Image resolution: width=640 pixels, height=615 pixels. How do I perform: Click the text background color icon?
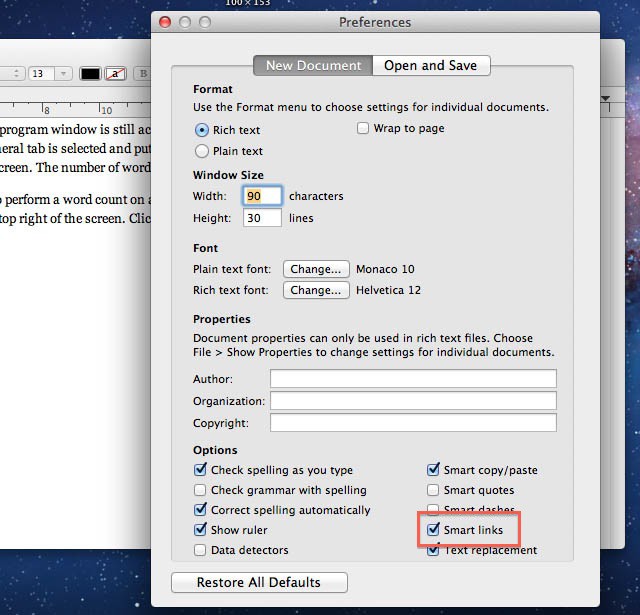(116, 74)
